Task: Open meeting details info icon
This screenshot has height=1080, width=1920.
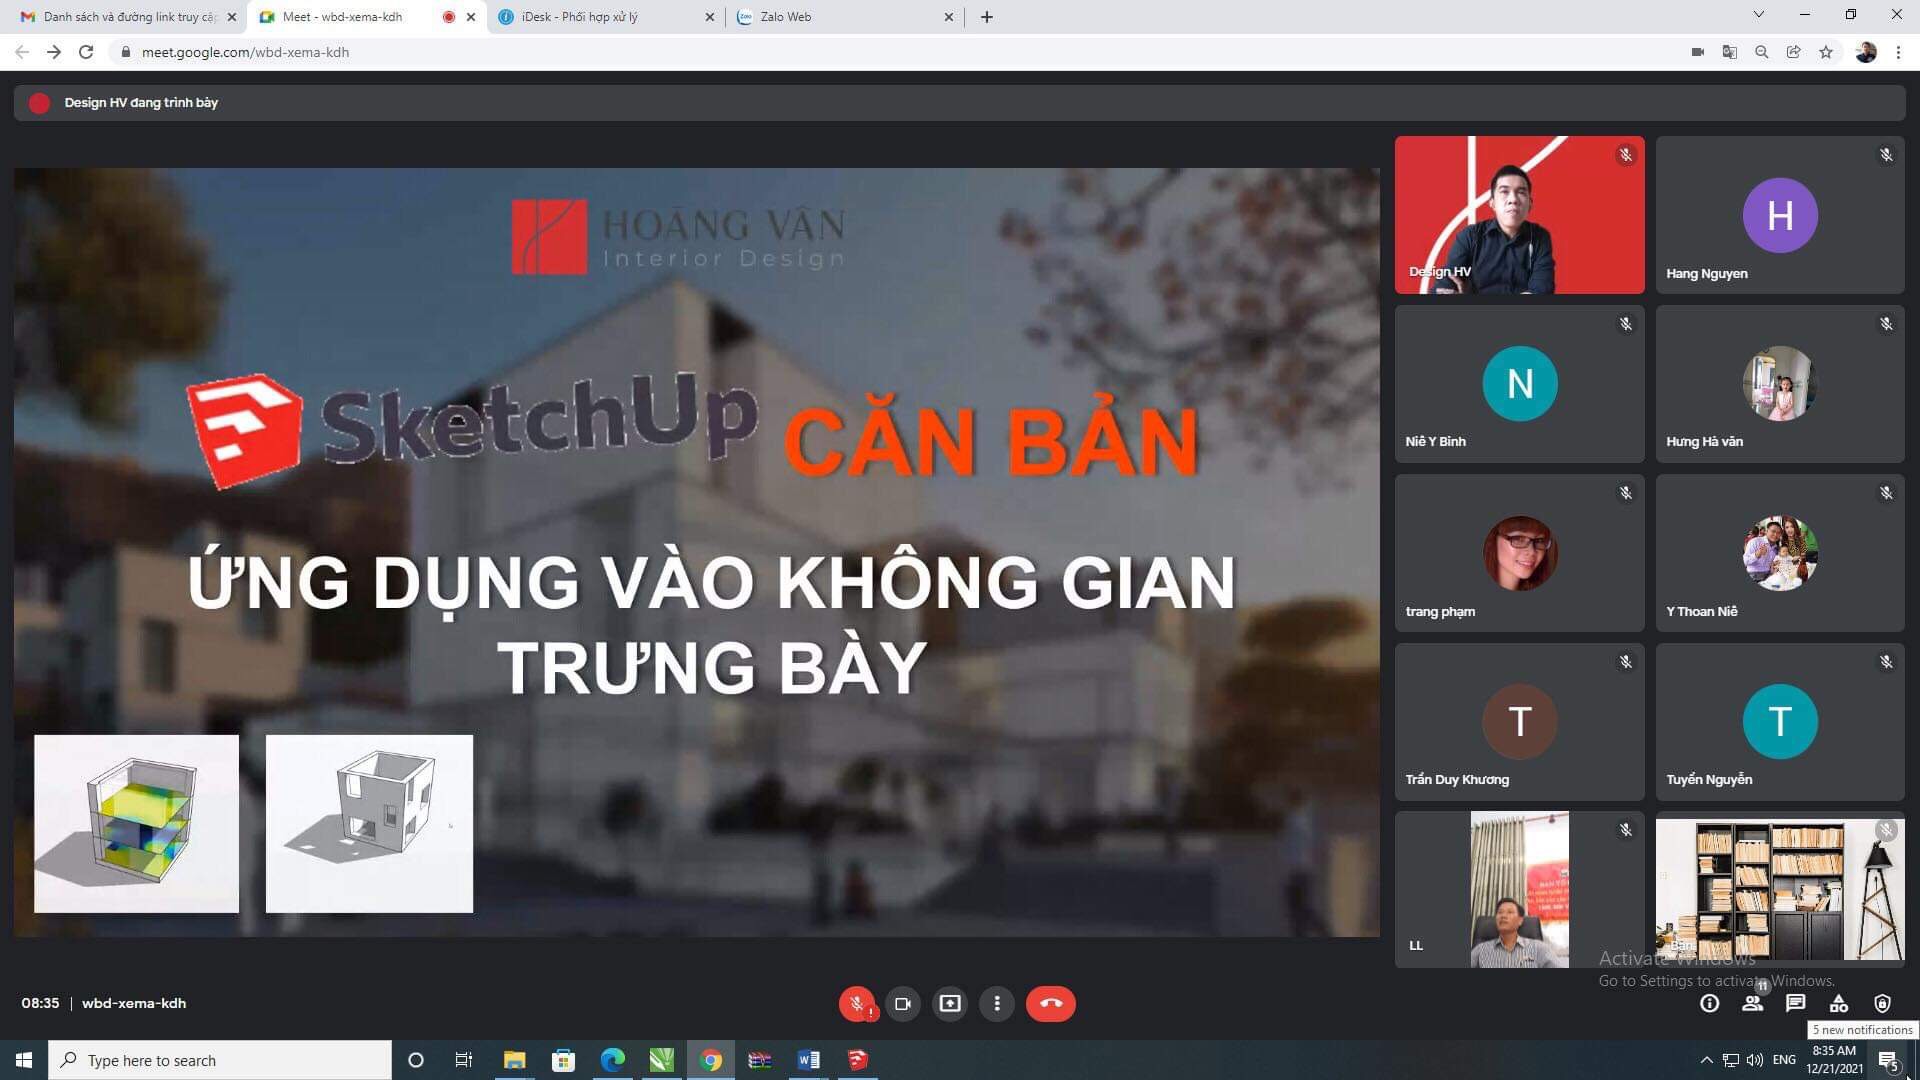Action: (x=1709, y=1004)
